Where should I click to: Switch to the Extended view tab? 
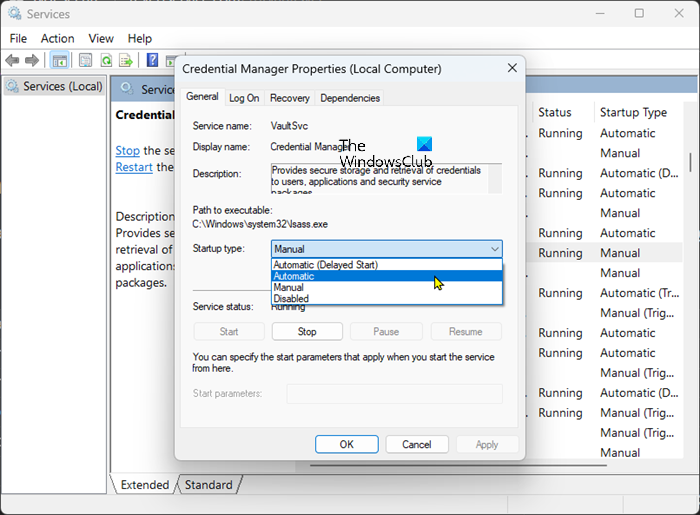click(145, 485)
